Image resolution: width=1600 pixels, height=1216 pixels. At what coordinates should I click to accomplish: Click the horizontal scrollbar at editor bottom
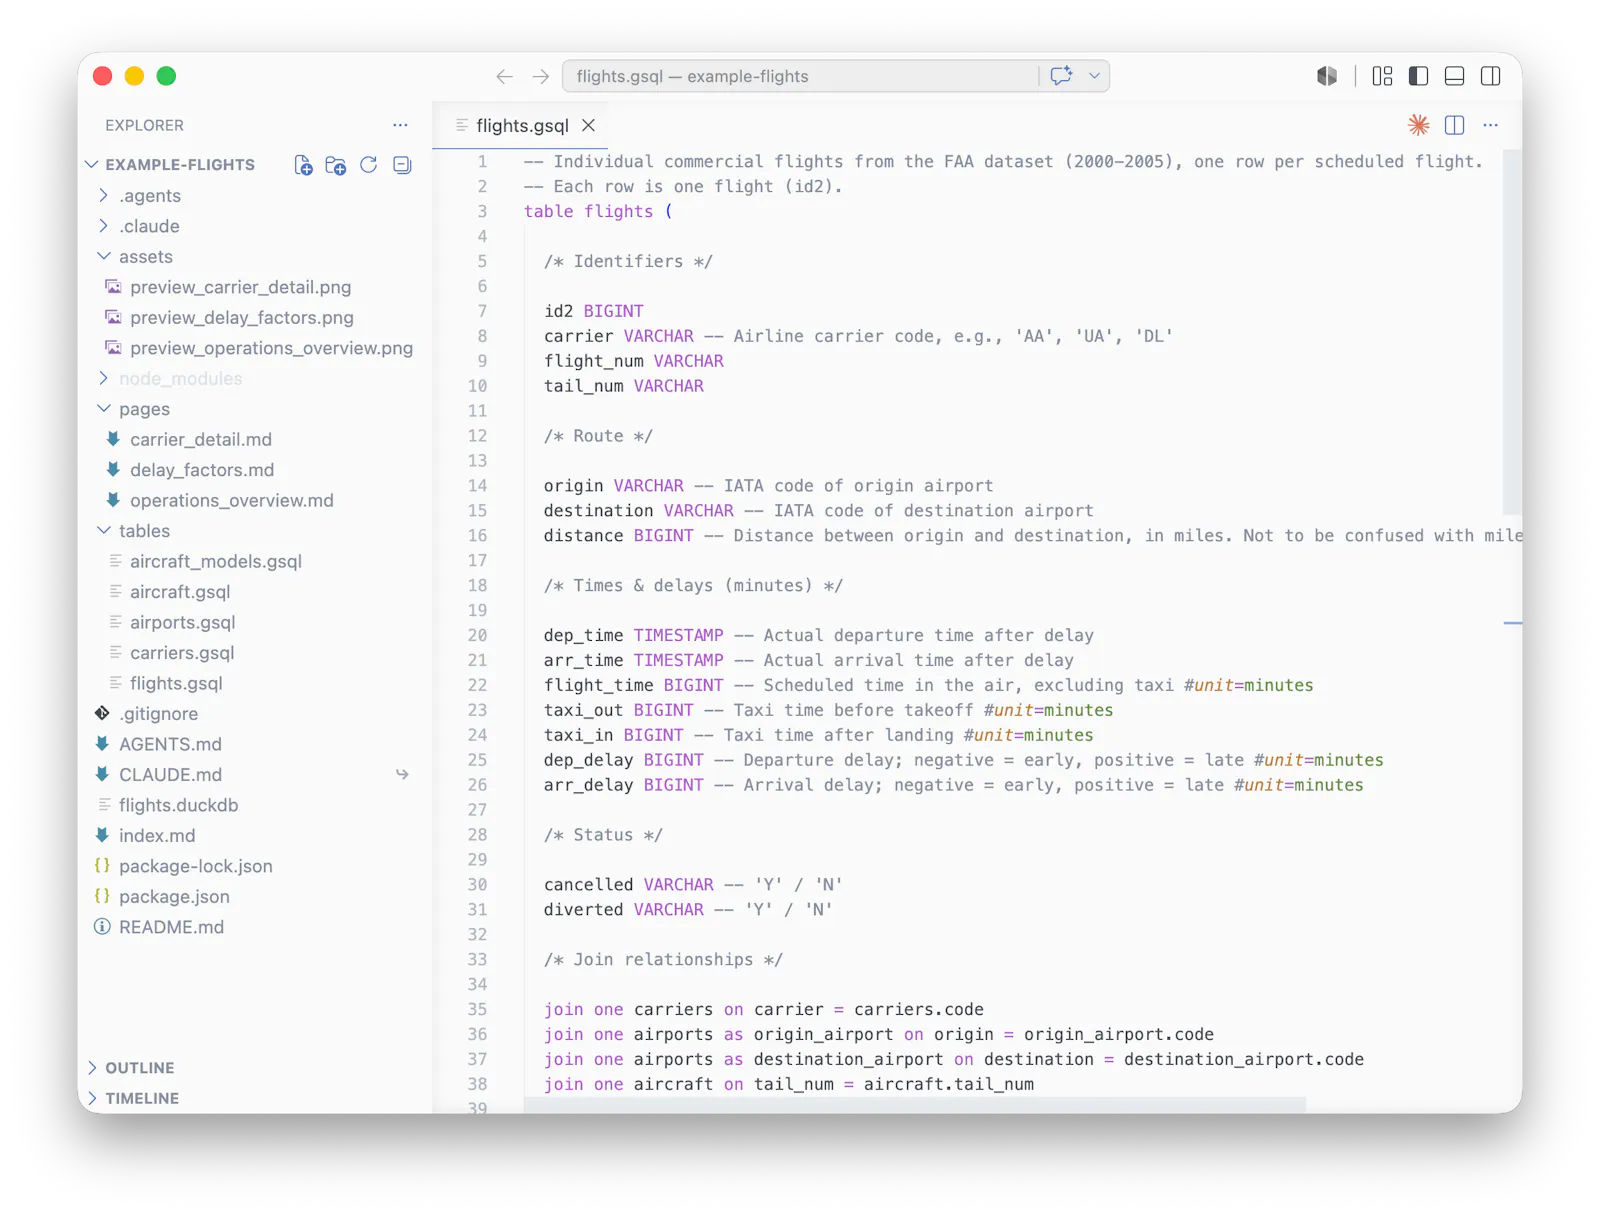915,1105
